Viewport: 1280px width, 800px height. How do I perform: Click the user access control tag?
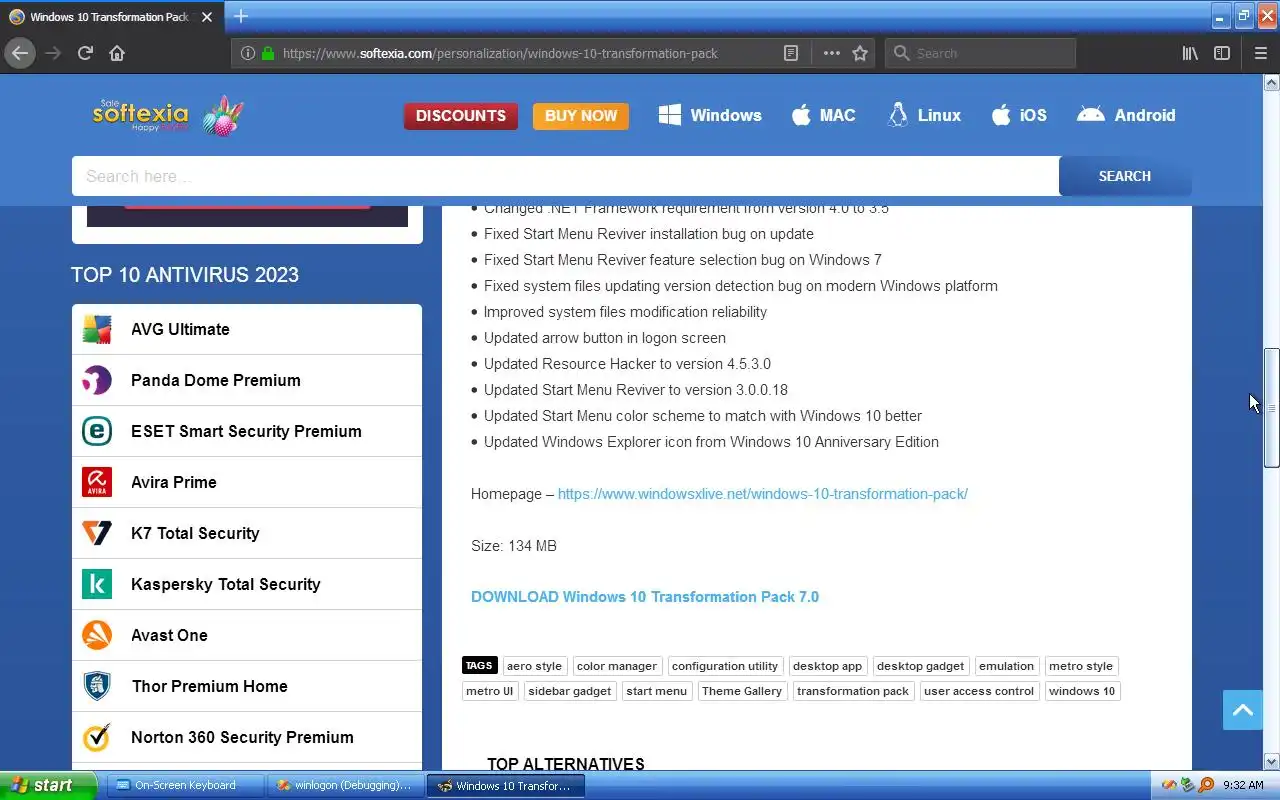click(x=979, y=691)
